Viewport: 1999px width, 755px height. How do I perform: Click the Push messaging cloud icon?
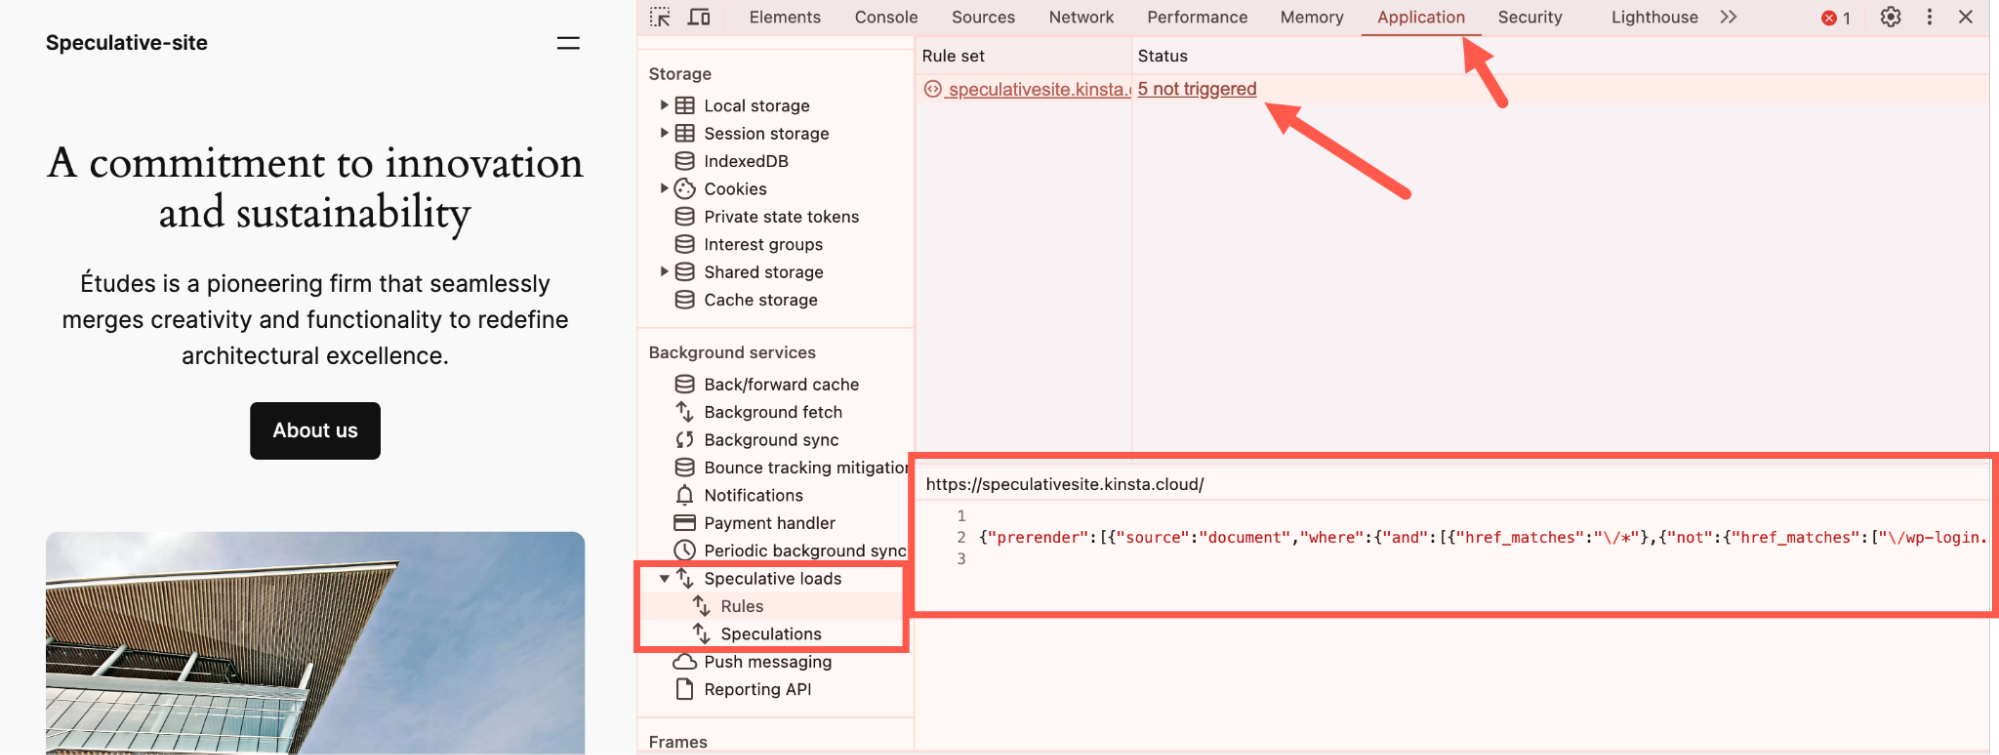click(x=685, y=662)
